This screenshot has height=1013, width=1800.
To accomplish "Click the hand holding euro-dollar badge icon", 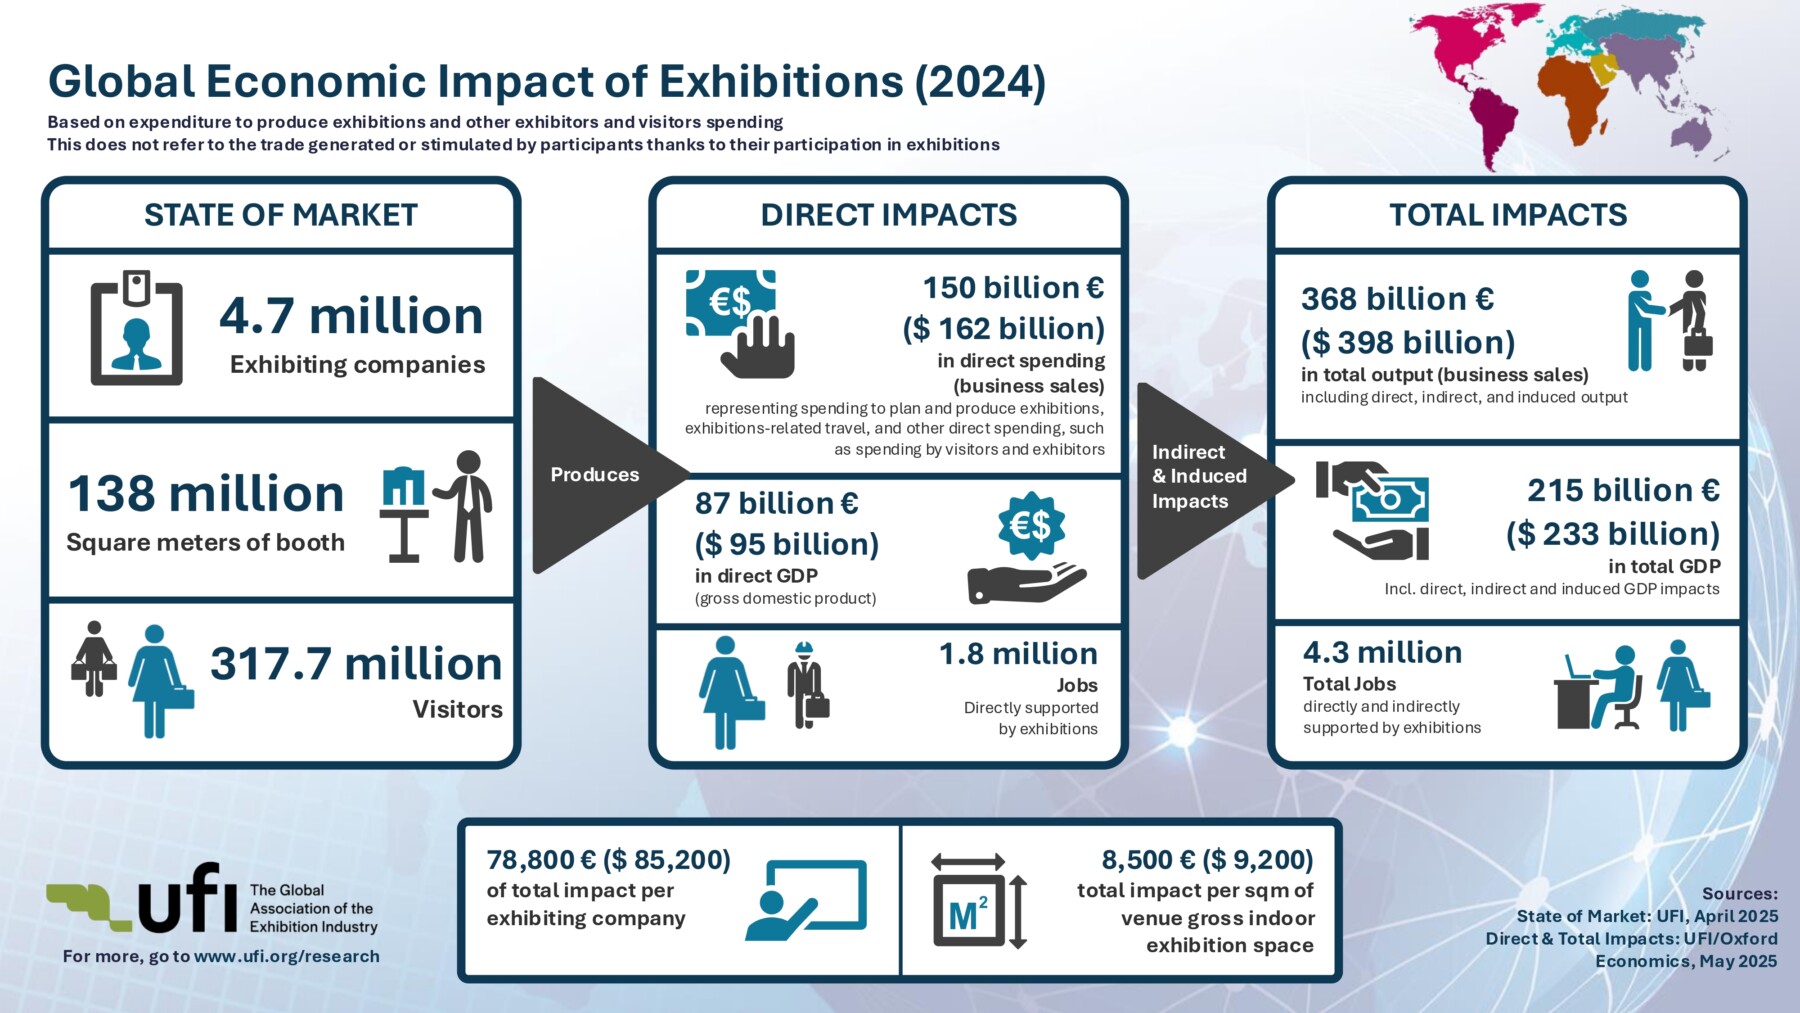I will click(x=1028, y=548).
